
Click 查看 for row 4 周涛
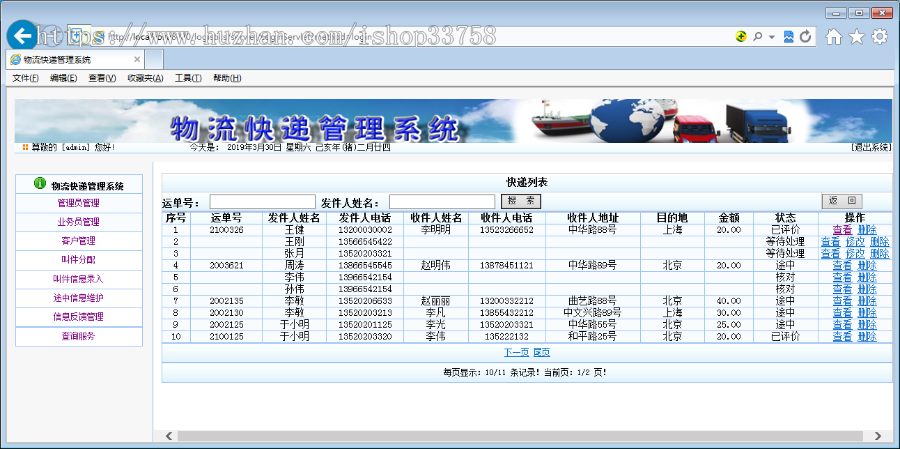click(x=843, y=265)
